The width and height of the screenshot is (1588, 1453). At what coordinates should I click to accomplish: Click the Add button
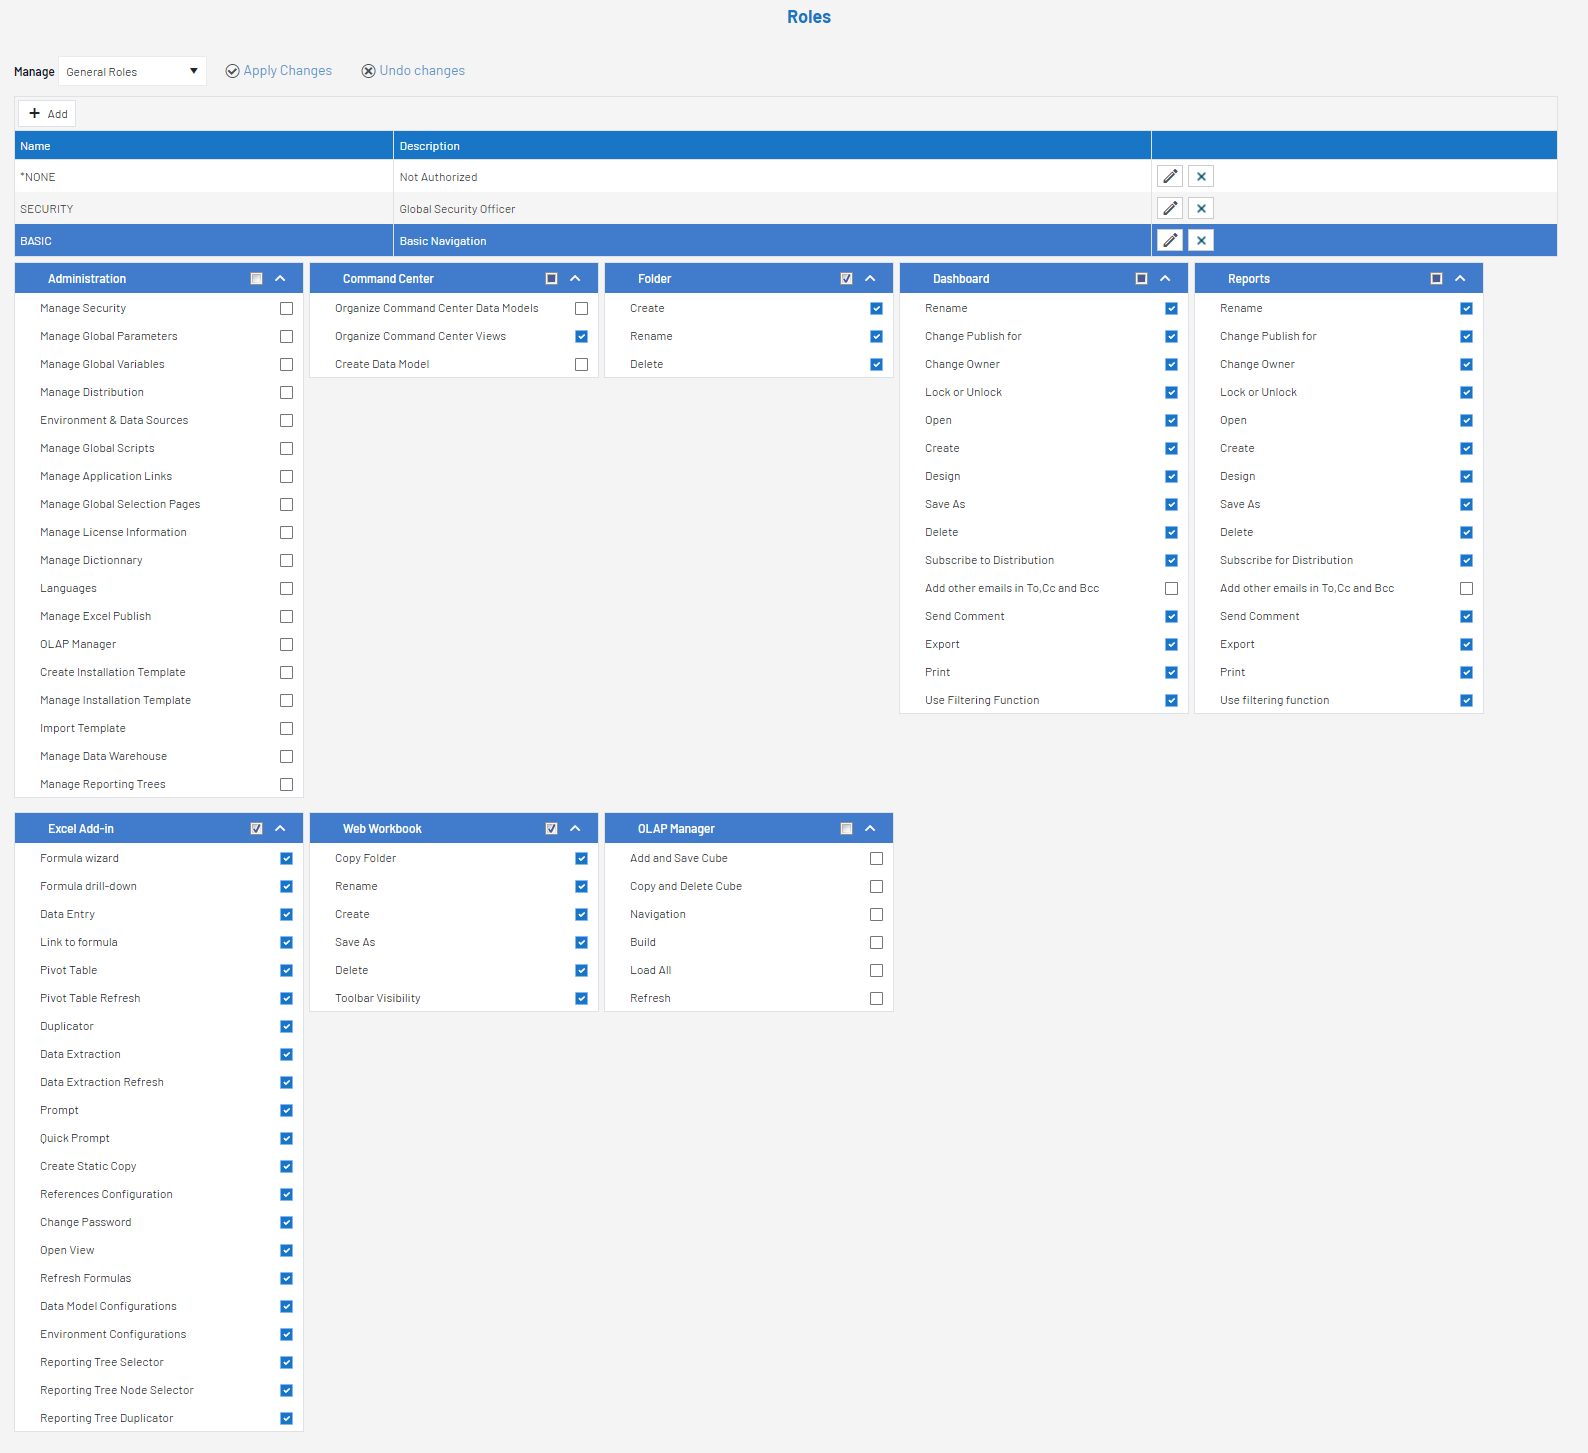(x=47, y=114)
